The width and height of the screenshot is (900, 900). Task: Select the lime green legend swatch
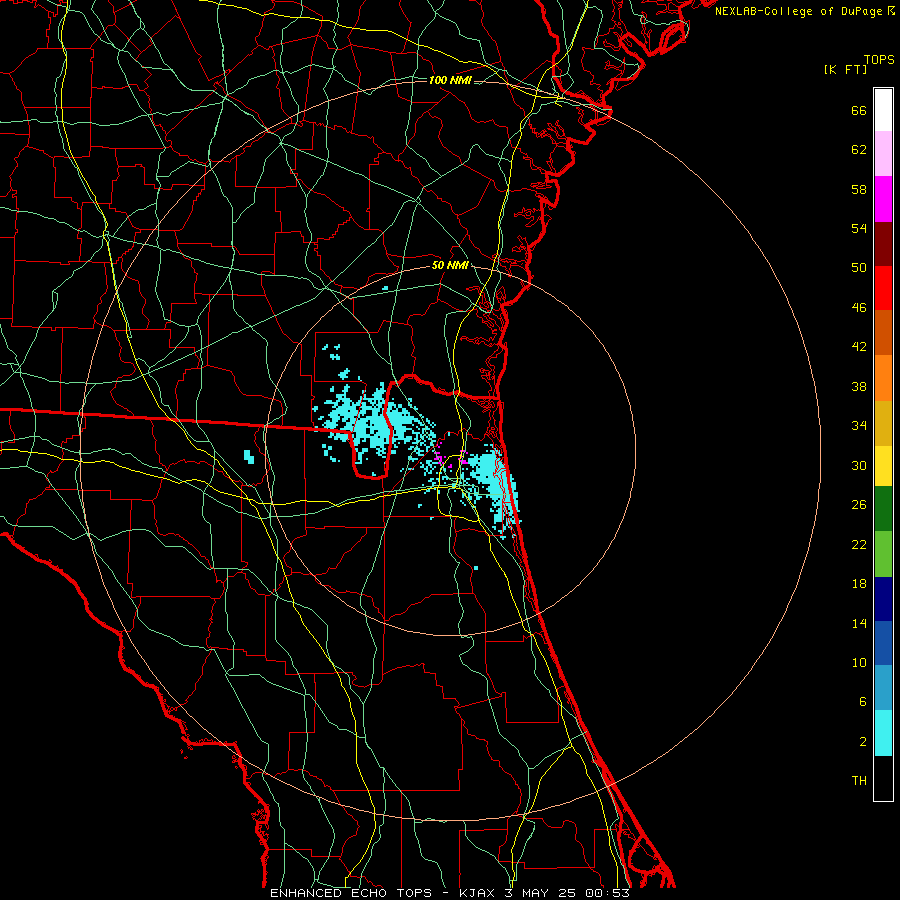pyautogui.click(x=883, y=554)
